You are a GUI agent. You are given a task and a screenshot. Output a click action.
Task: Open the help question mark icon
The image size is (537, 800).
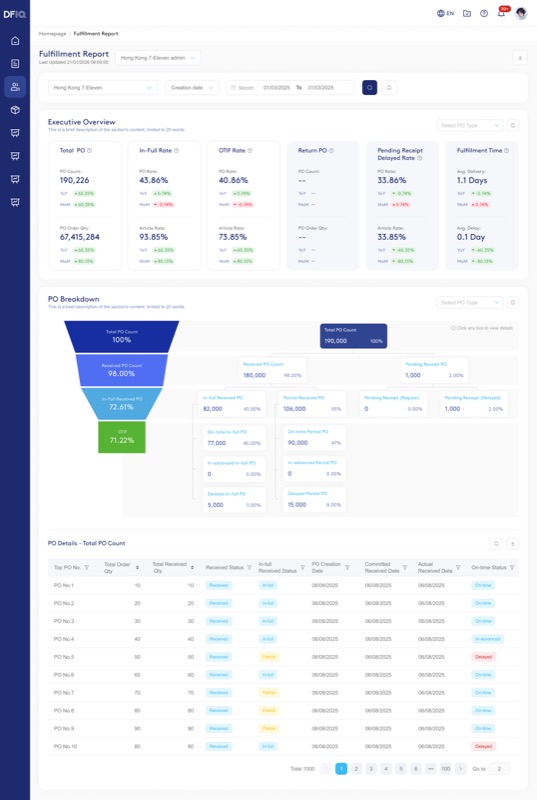tap(484, 13)
